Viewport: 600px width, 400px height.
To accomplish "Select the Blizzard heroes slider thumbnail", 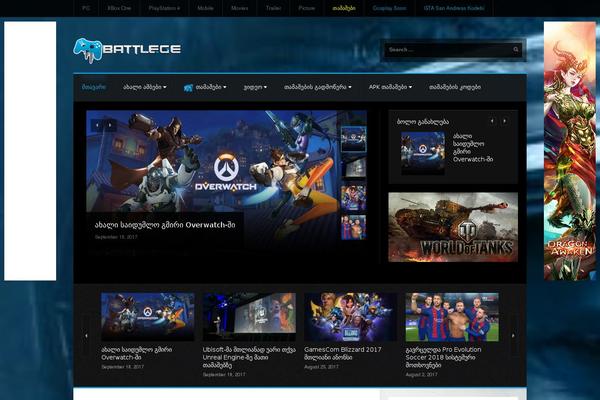I will (354, 198).
